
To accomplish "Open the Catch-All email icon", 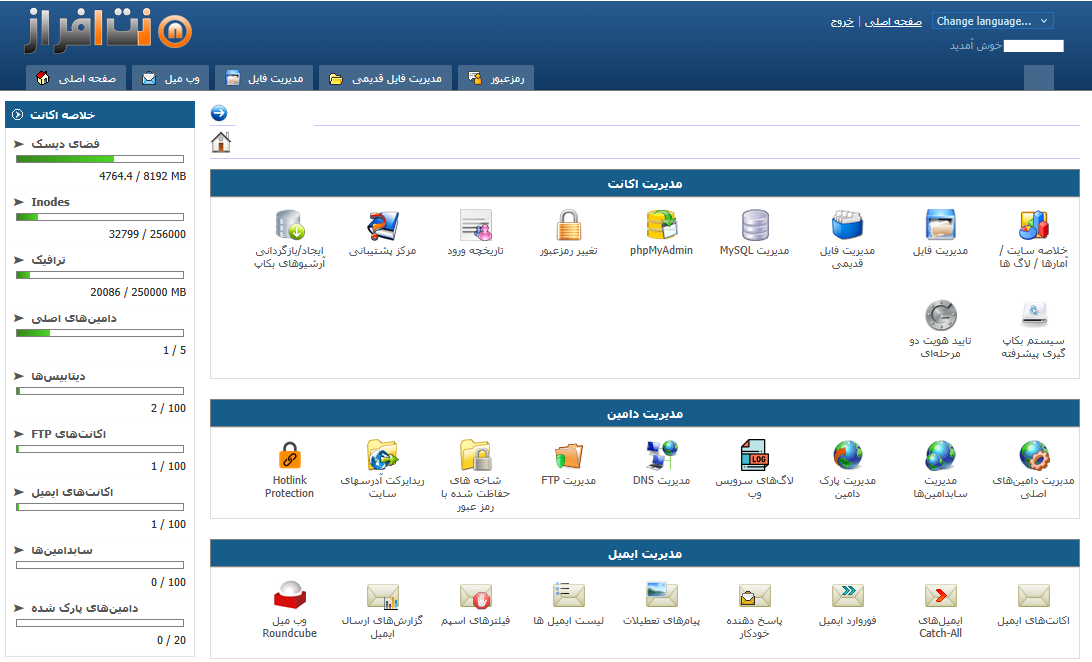I will pos(940,596).
